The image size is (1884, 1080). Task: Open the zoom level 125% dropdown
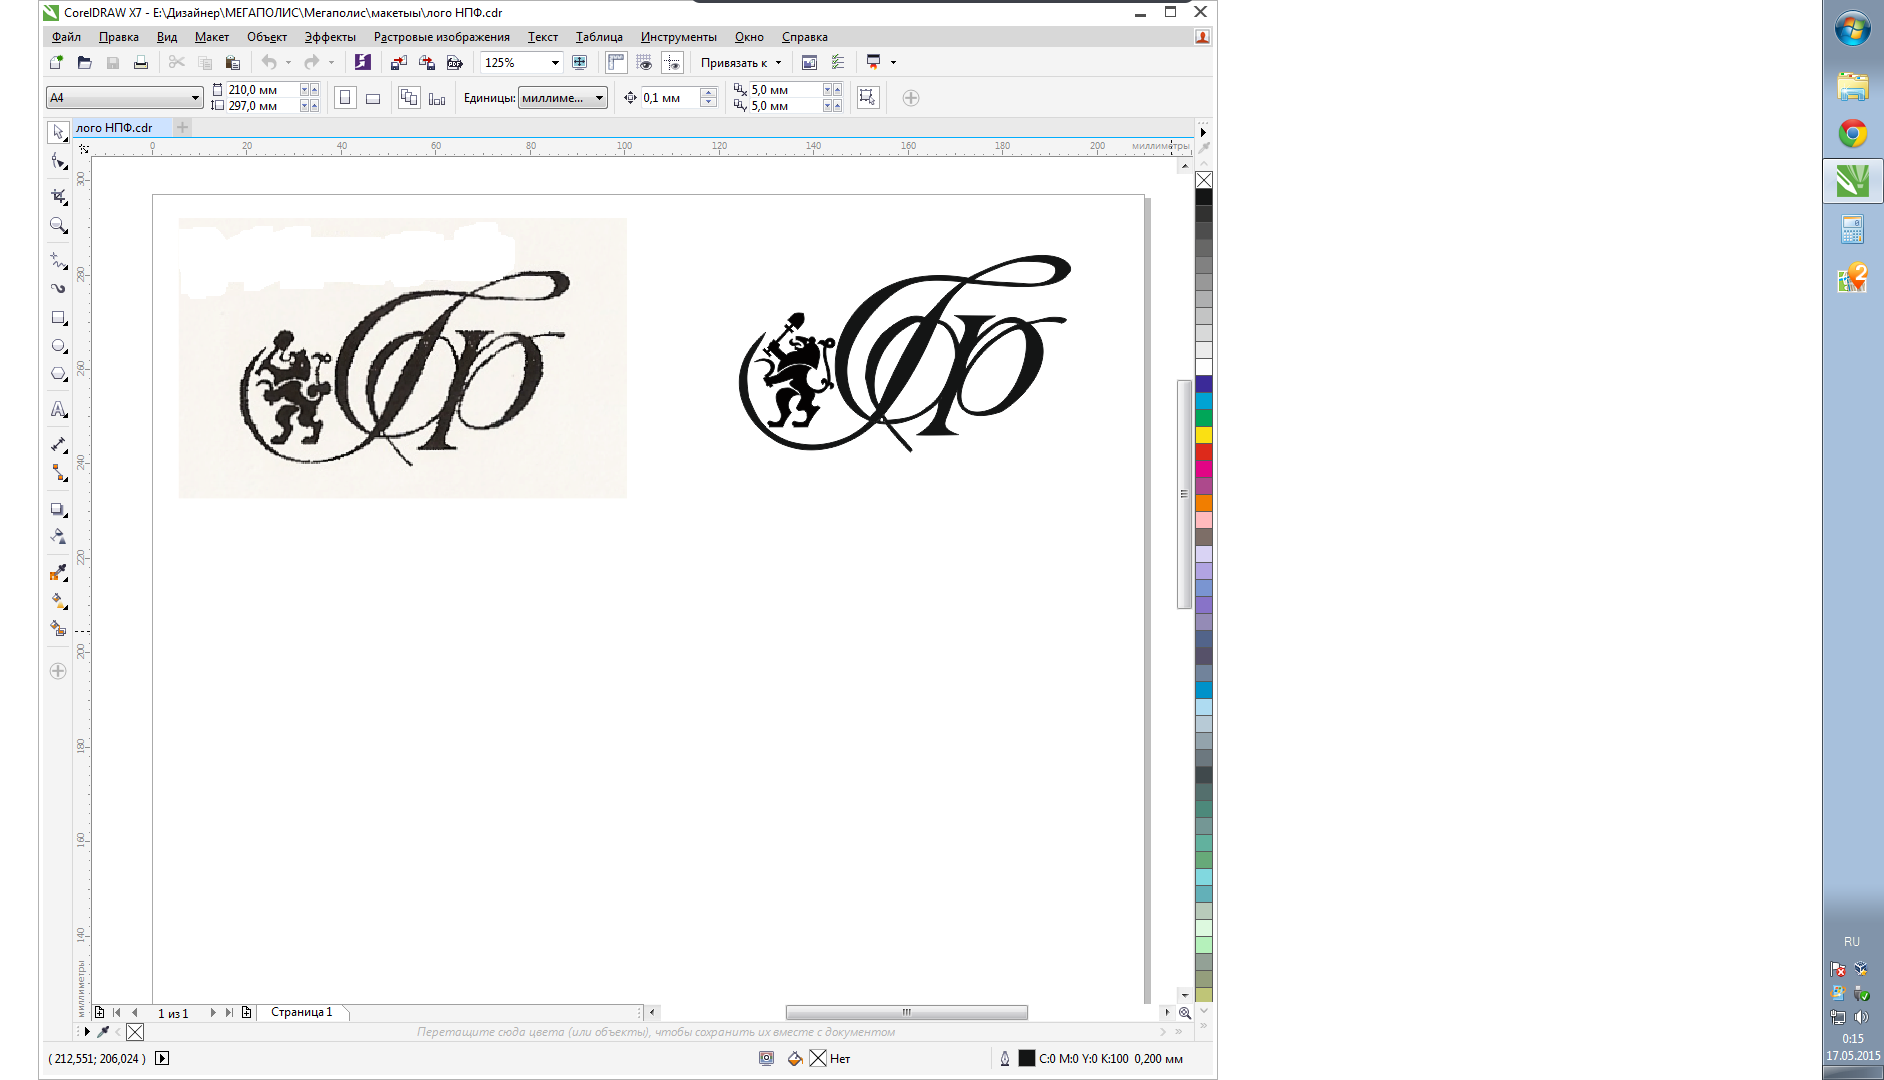pos(555,62)
